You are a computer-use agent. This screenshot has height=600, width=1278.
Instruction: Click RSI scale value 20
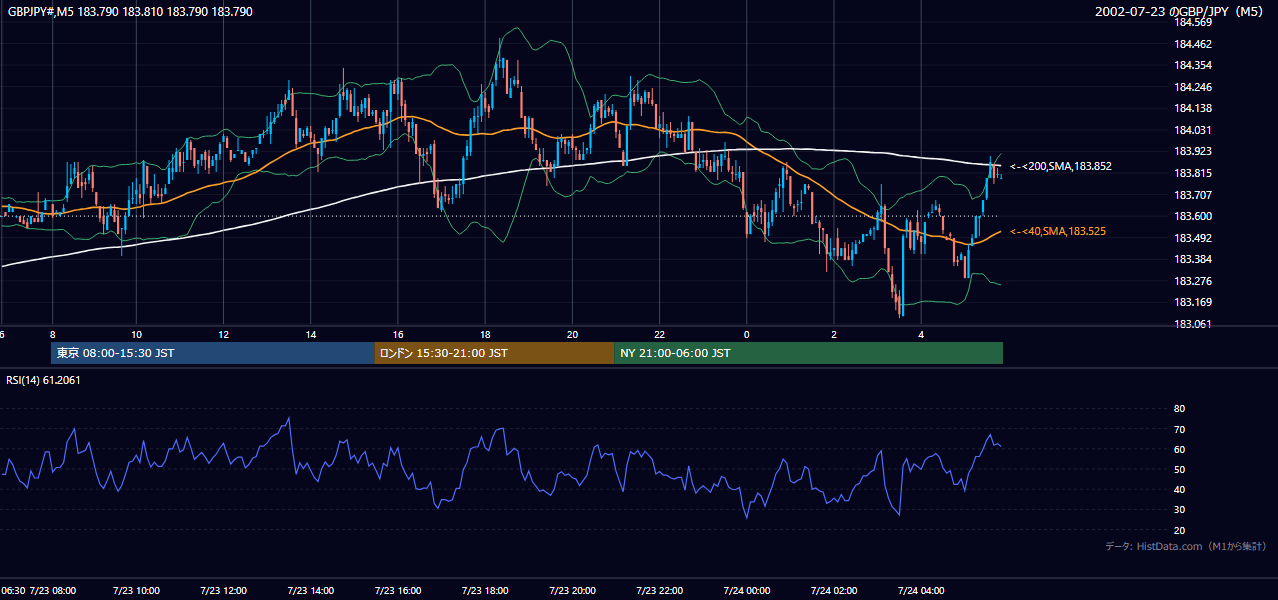point(1179,530)
